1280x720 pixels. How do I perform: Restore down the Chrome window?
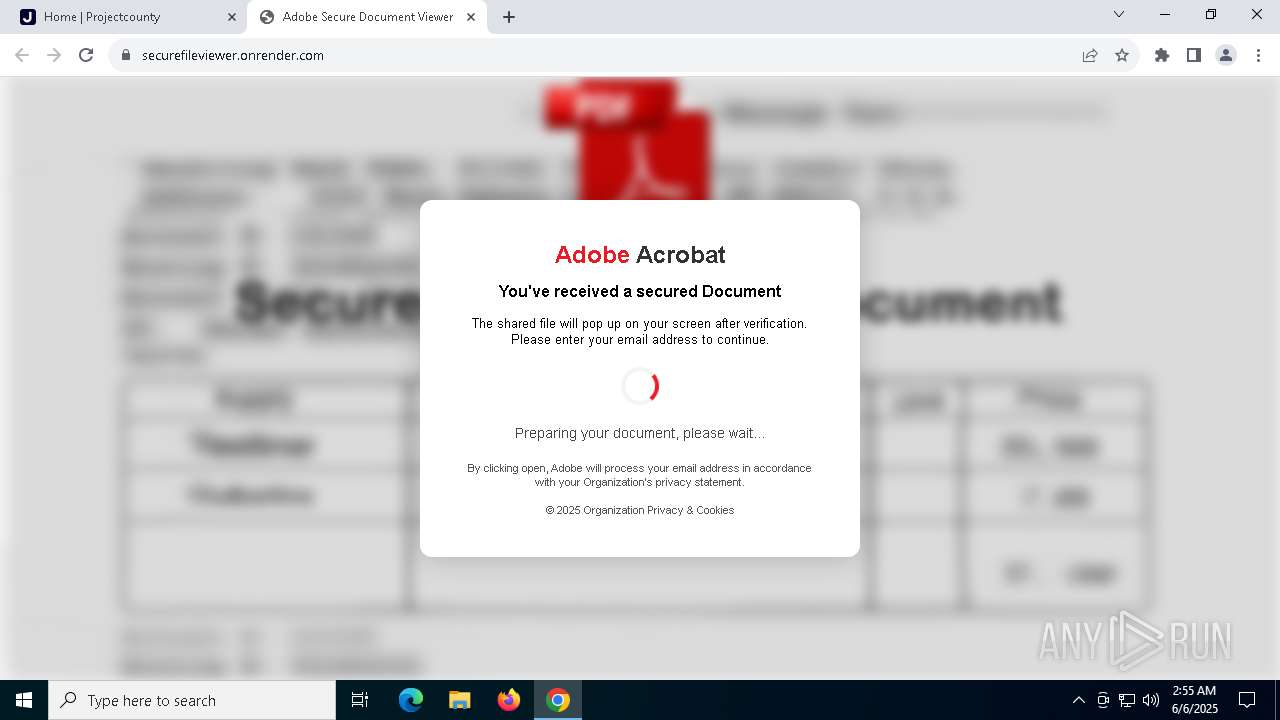[1211, 14]
